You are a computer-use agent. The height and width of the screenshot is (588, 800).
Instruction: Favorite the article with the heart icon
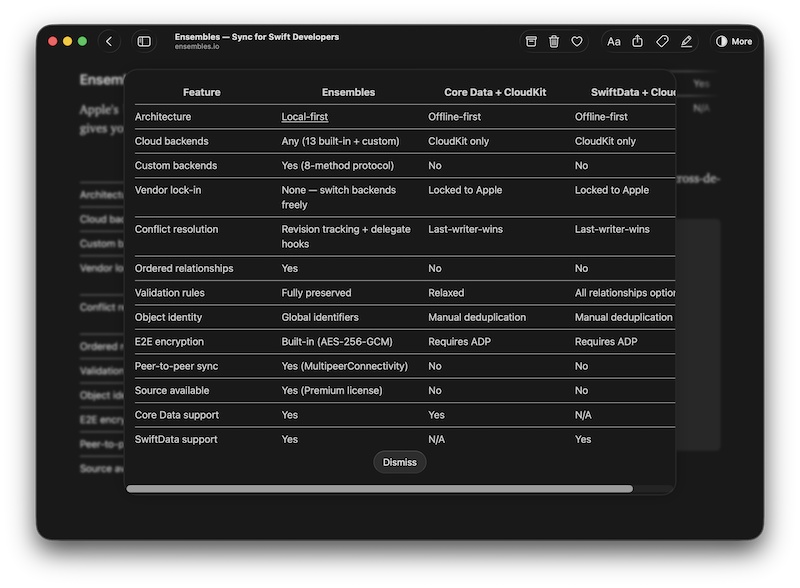pos(577,41)
